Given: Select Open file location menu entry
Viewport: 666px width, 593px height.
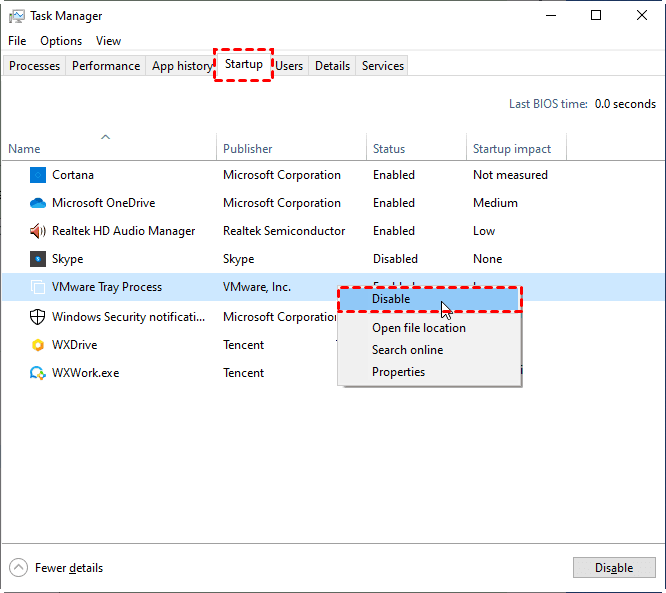Looking at the screenshot, I should [x=418, y=328].
